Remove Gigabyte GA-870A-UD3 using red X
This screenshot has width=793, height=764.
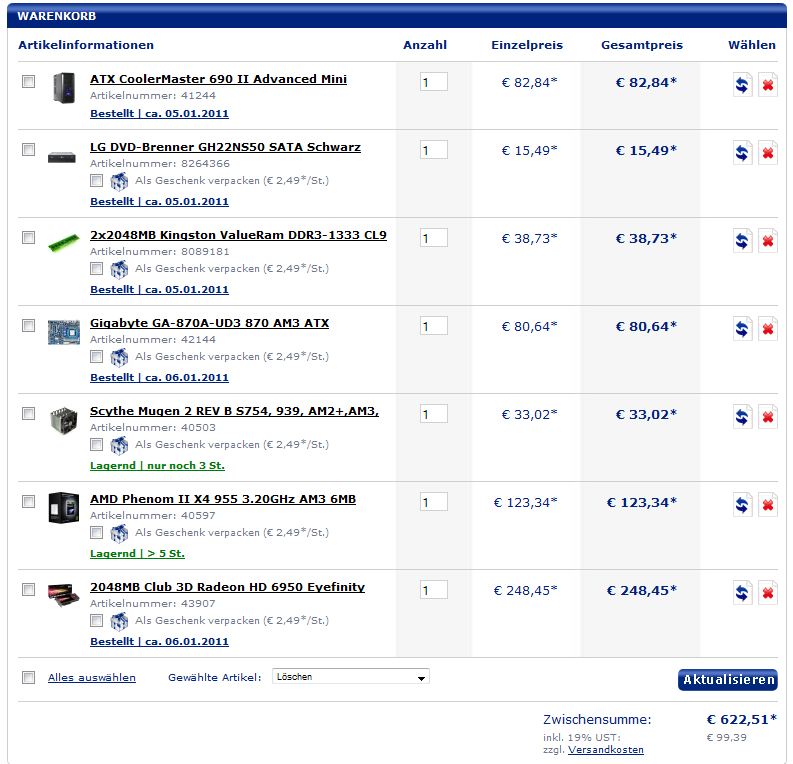767,329
